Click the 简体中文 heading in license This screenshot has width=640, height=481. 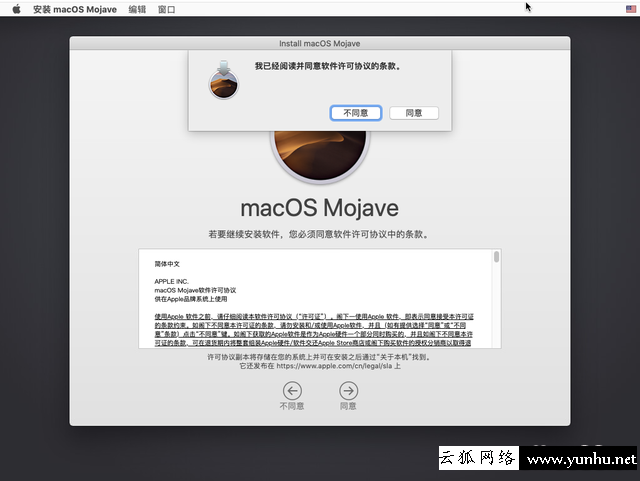click(167, 264)
